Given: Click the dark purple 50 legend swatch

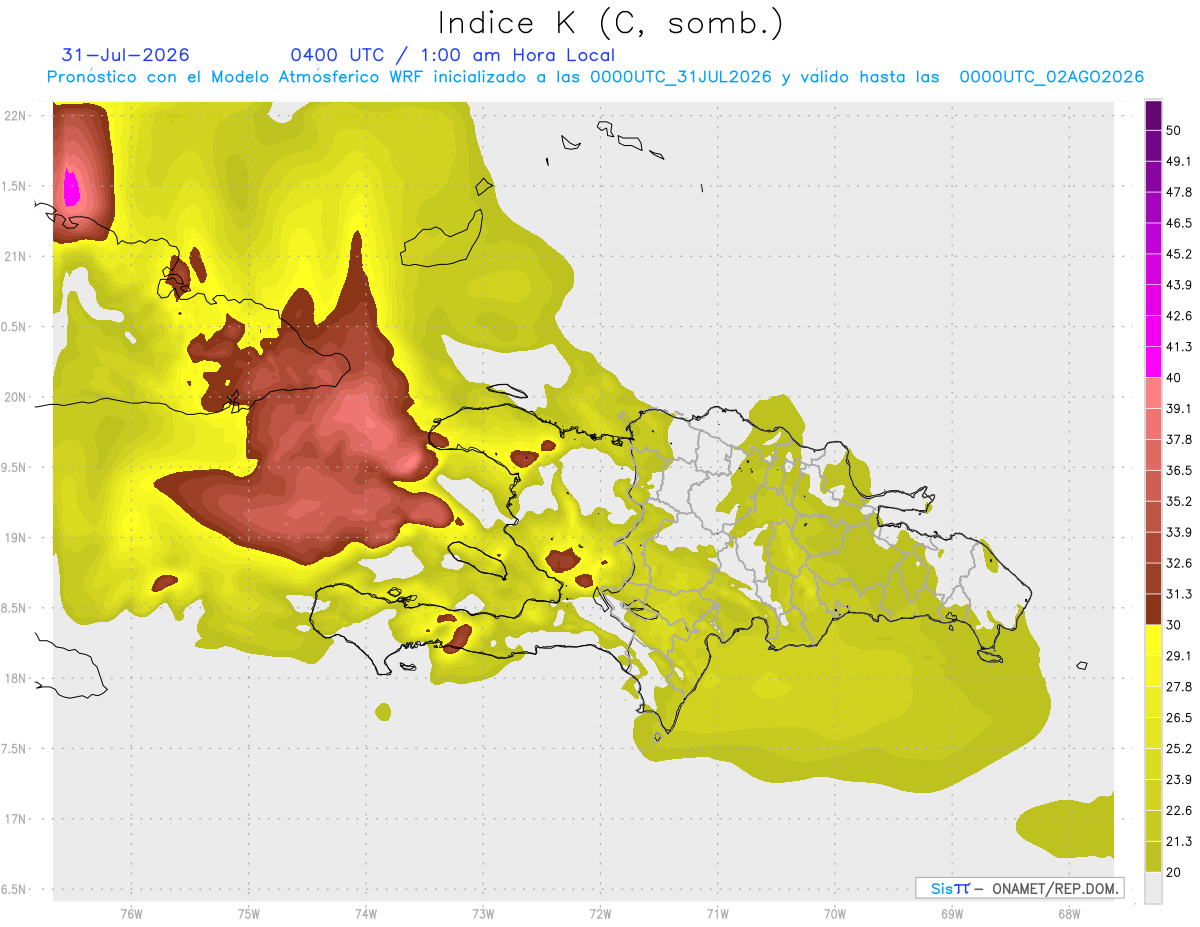Looking at the screenshot, I should (x=1153, y=115).
